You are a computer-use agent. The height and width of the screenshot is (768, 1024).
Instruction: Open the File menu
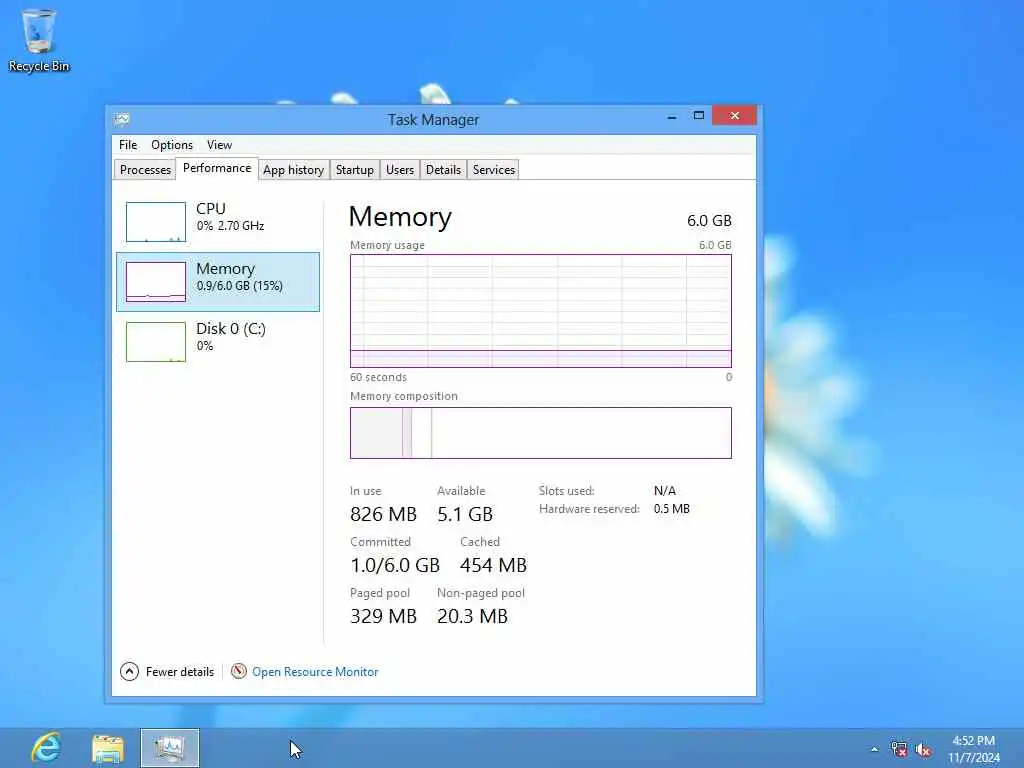coord(128,145)
